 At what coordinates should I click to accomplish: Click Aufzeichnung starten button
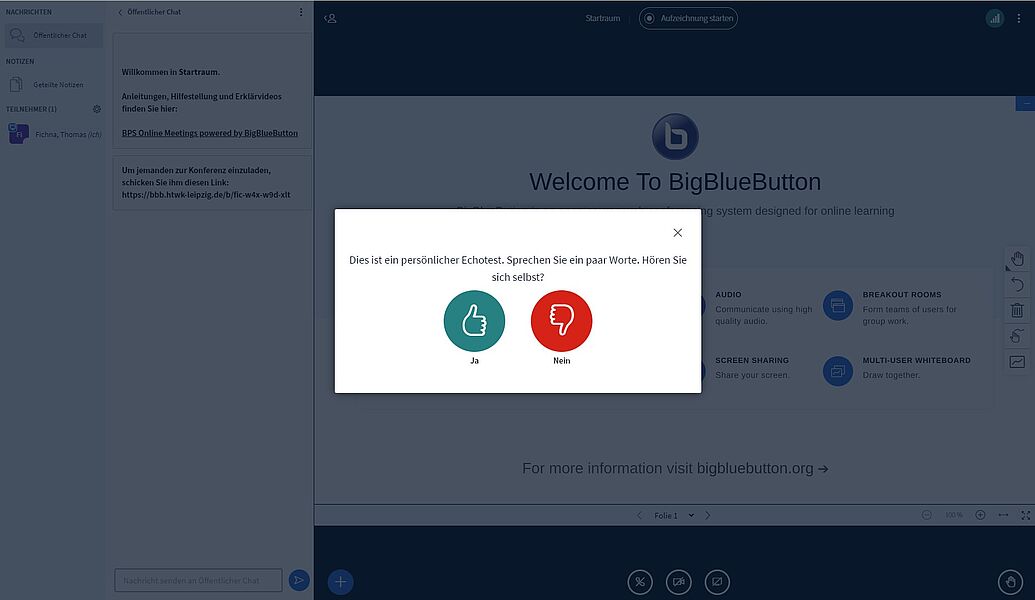[x=688, y=18]
